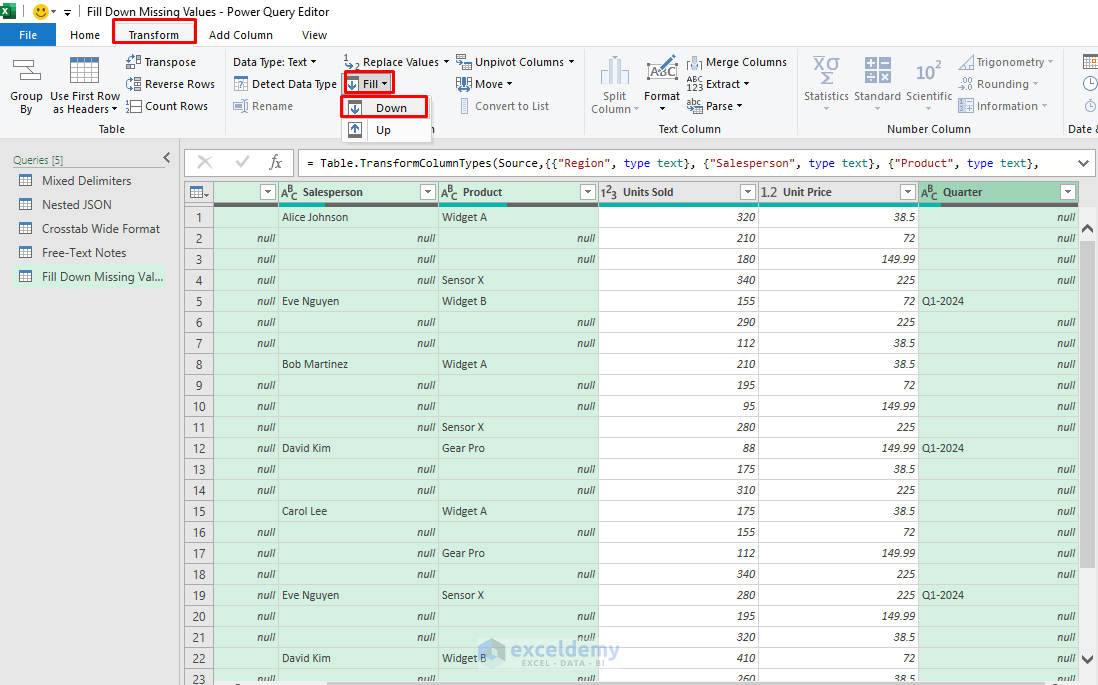
Task: Open the File tab
Action: [28, 34]
